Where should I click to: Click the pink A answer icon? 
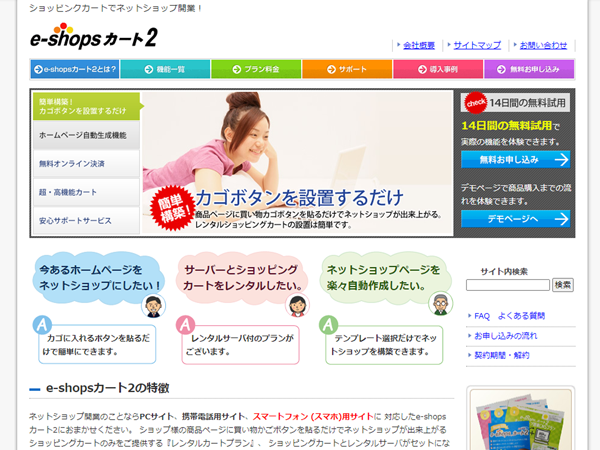185,325
